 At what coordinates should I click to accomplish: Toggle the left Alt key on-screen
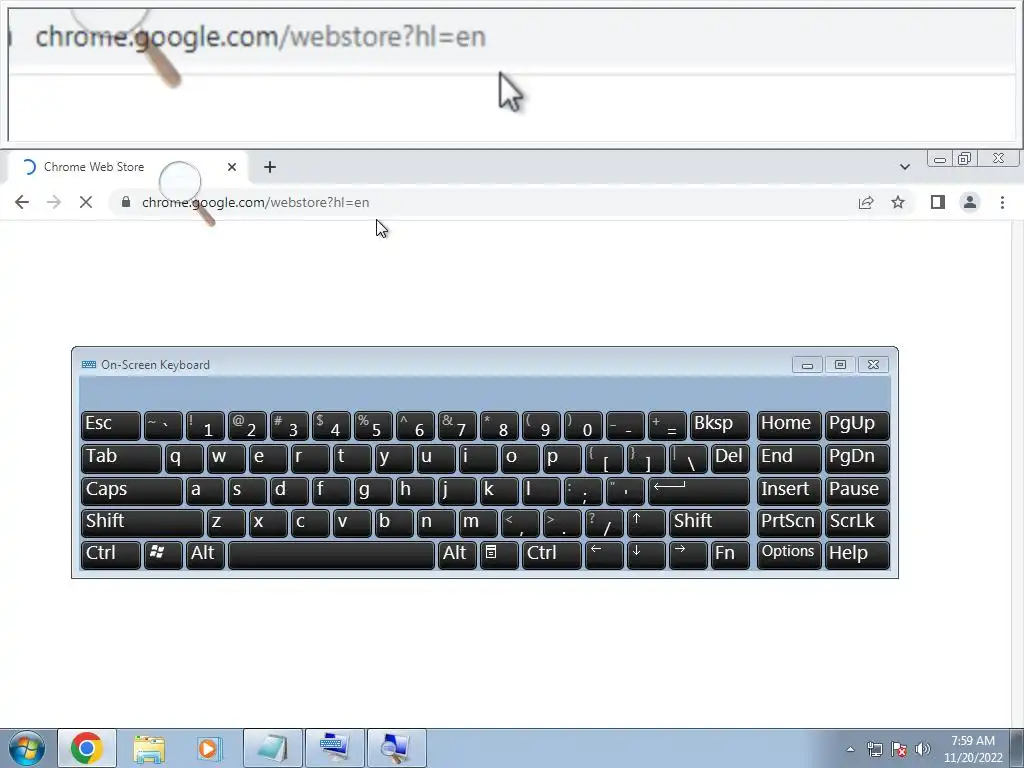click(205, 555)
